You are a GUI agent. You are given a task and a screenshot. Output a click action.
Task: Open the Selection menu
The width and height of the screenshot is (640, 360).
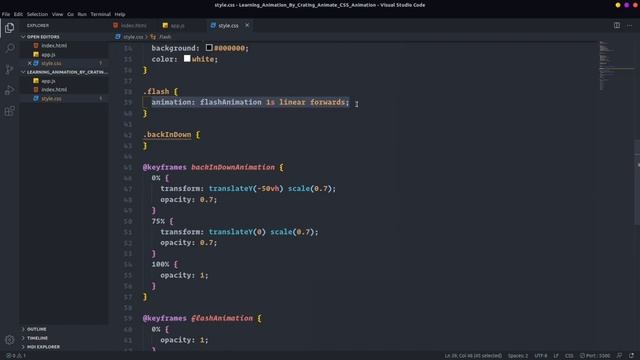pos(37,14)
